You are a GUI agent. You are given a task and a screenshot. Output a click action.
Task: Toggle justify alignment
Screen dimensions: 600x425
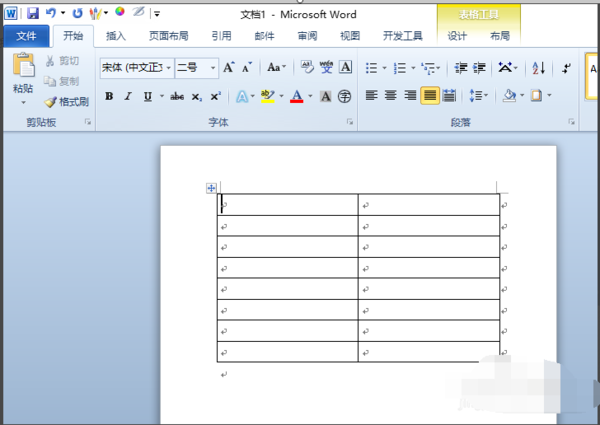pos(430,95)
